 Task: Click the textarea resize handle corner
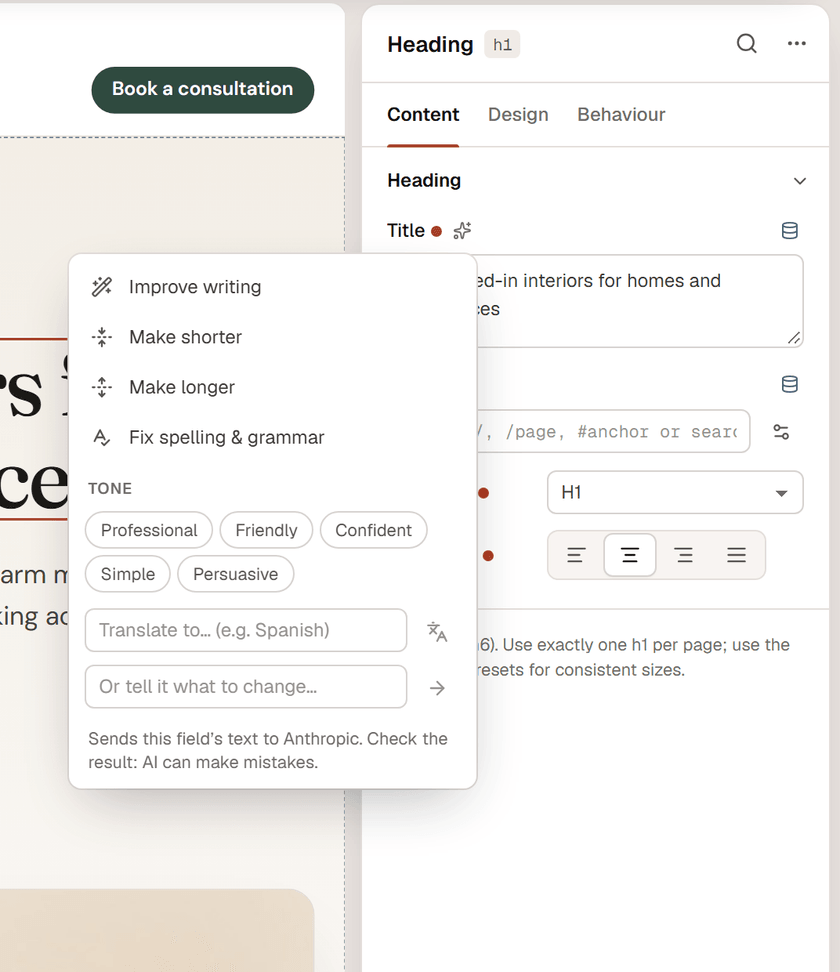[794, 338]
